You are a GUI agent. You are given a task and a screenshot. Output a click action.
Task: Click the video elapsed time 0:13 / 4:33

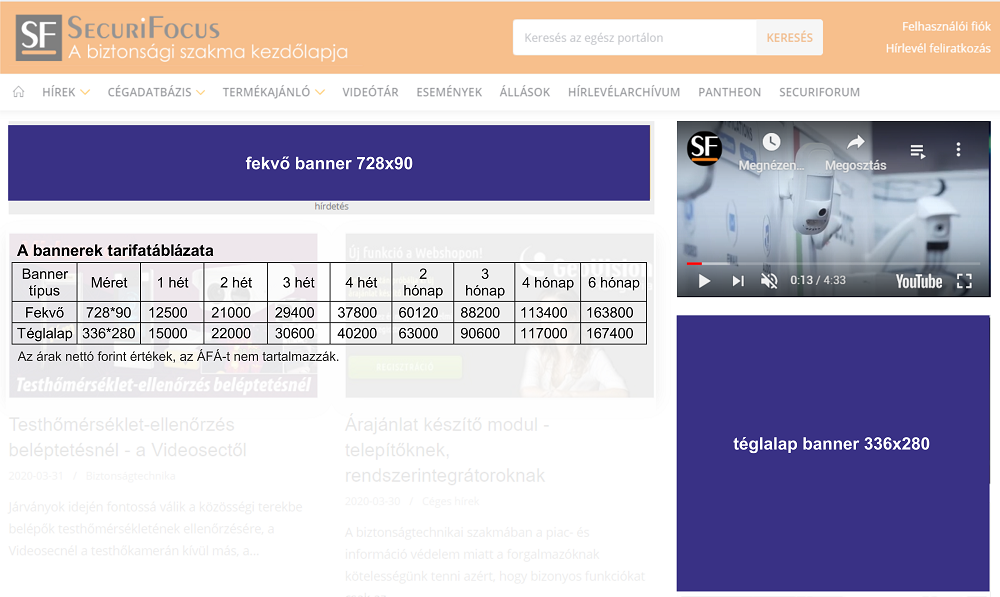point(818,280)
